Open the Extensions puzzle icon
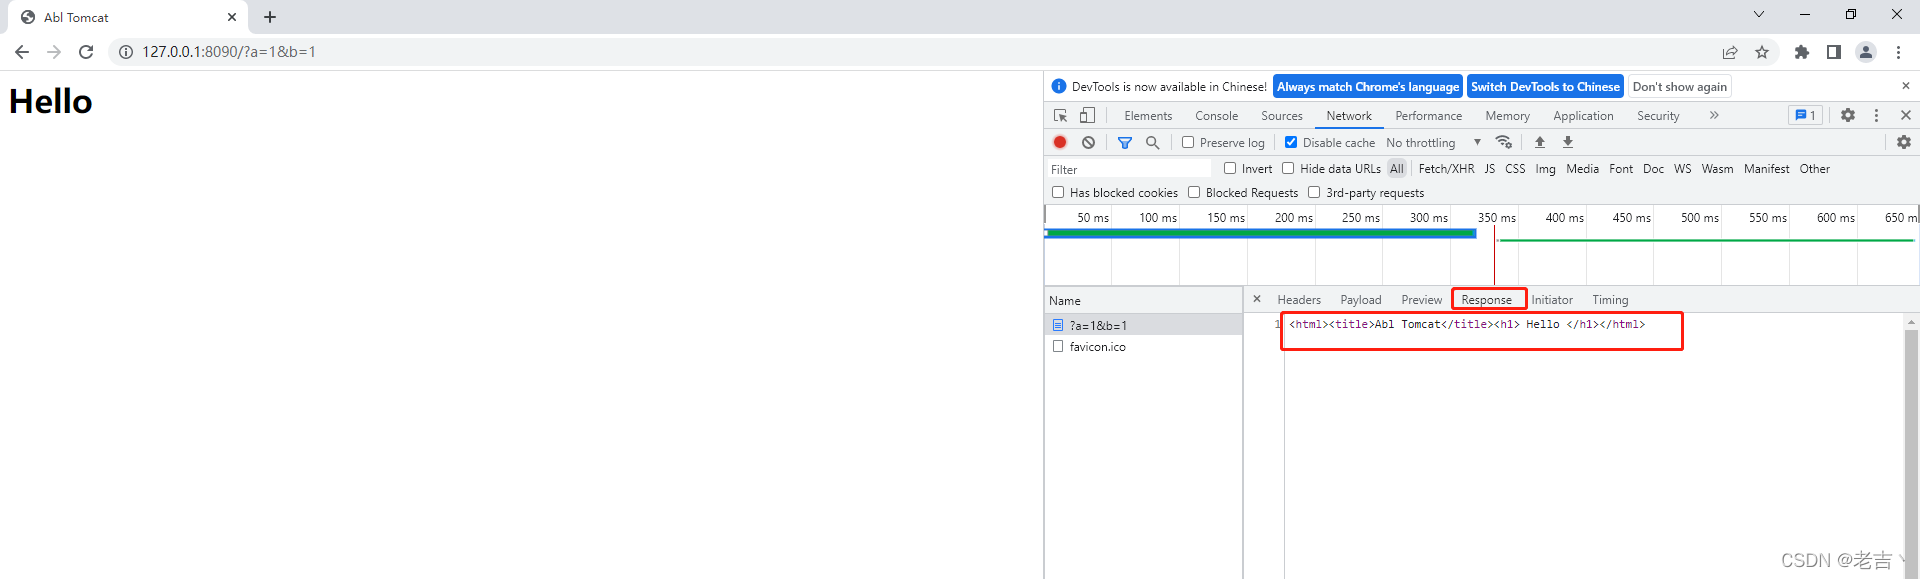This screenshot has height=579, width=1920. (x=1802, y=52)
